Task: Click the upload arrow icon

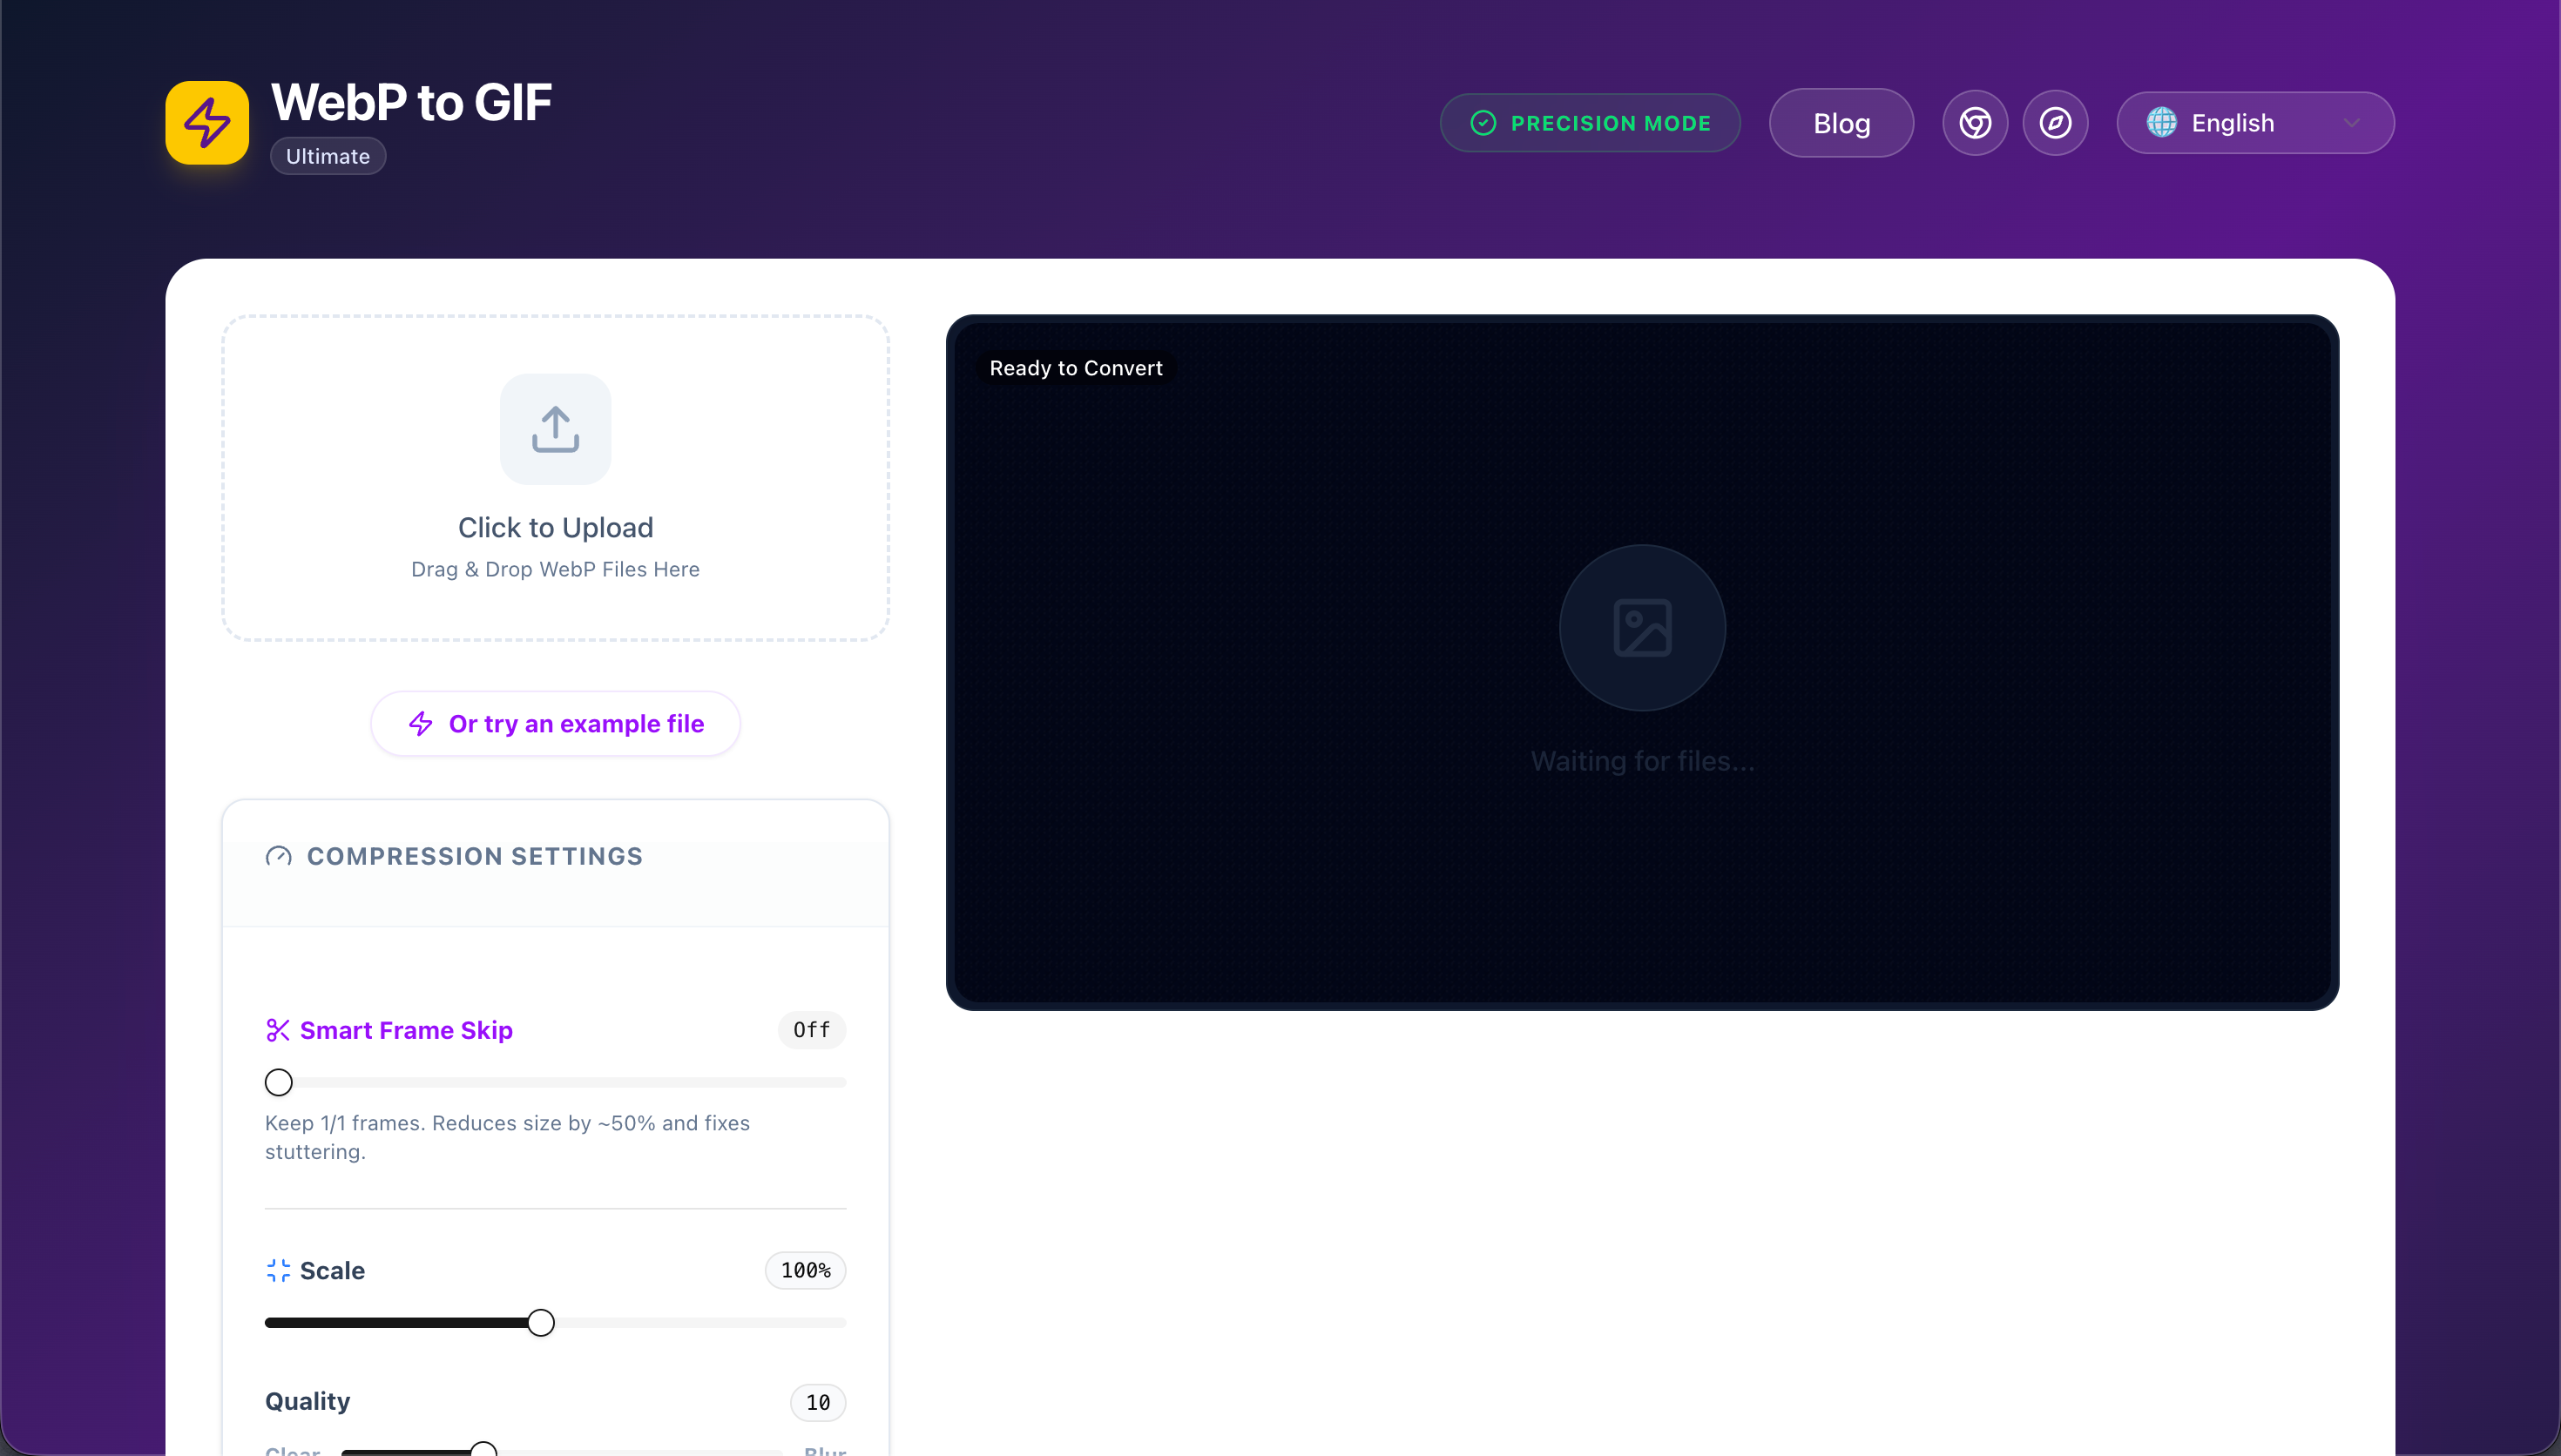Action: tap(555, 429)
